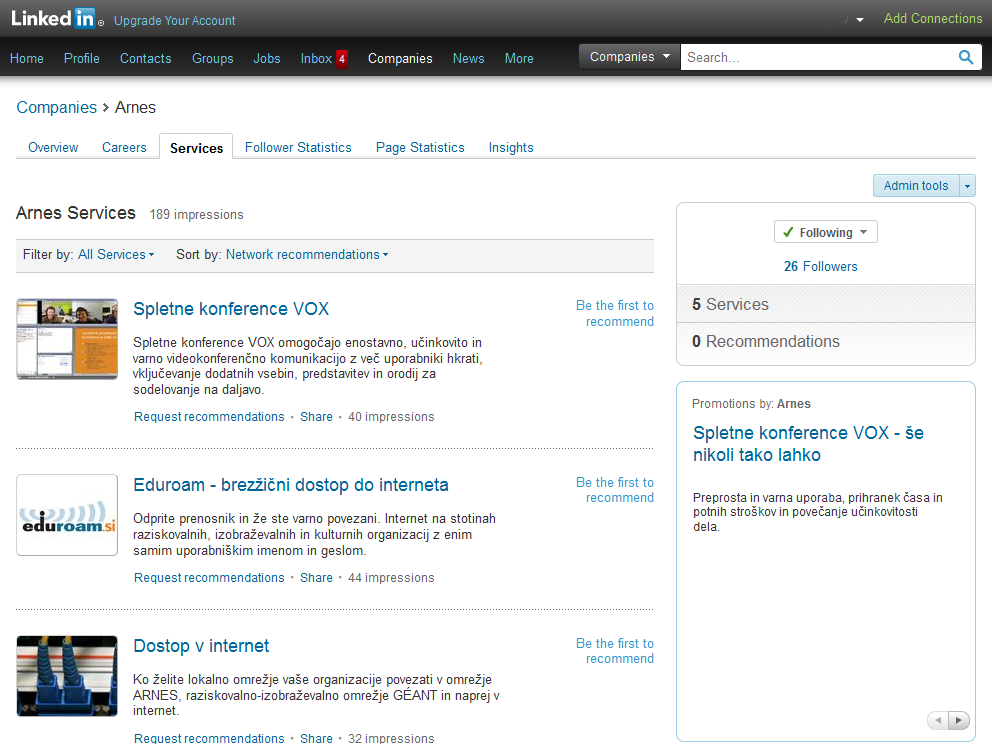The image size is (992, 744).
Task: Switch to the Follower Statistics tab
Action: click(298, 147)
